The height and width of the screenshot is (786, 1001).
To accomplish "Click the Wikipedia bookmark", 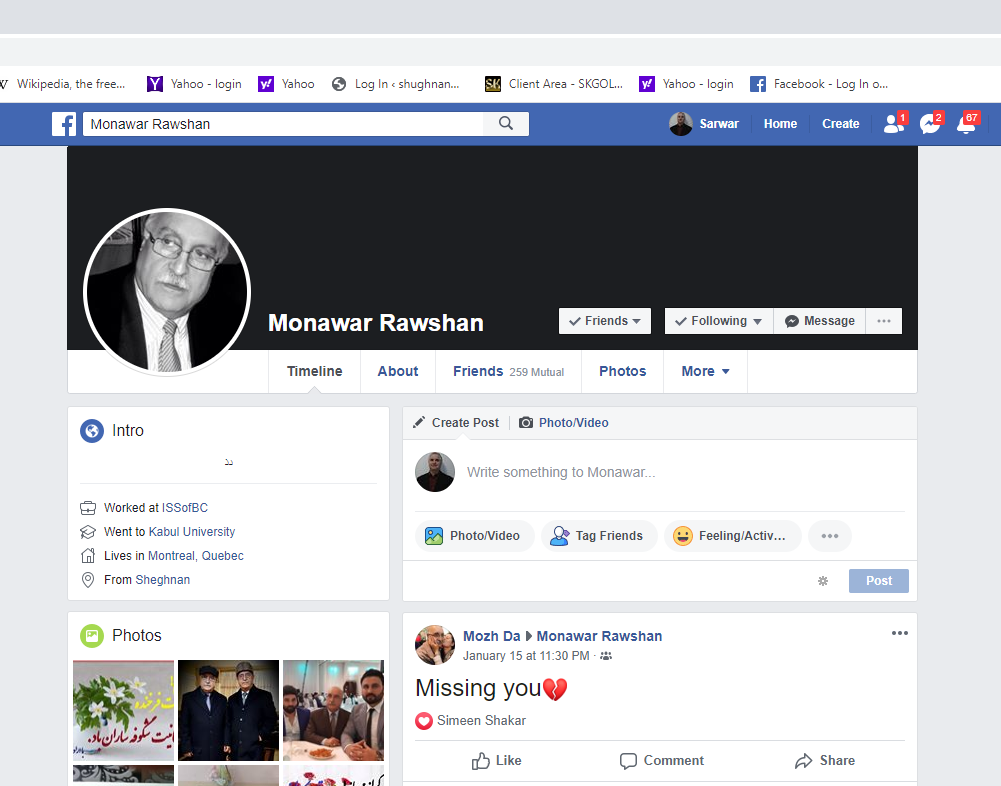I will point(64,84).
